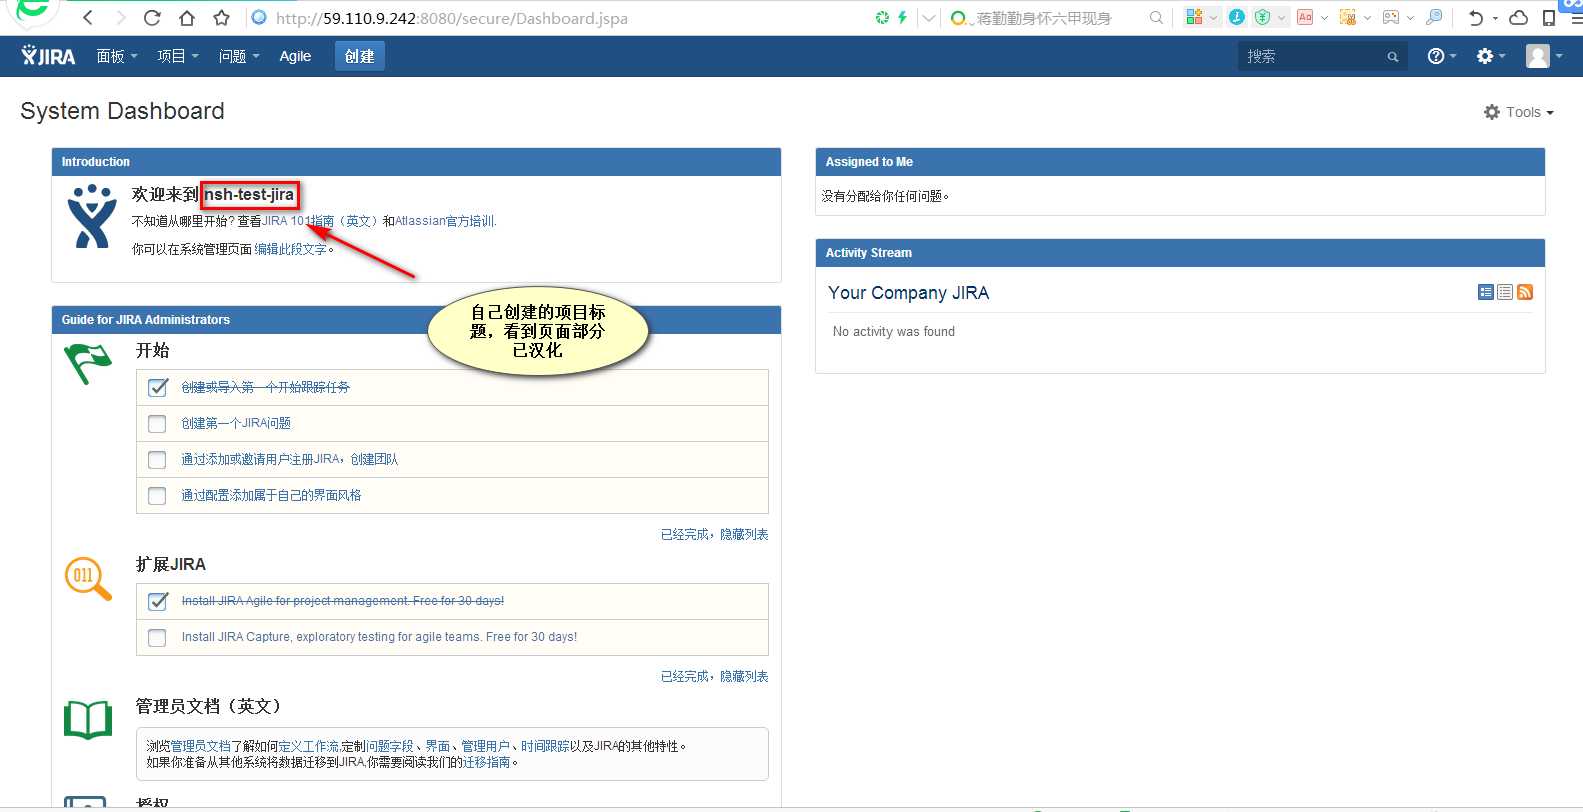The image size is (1583, 812).
Task: Click the 编辑此段文字 link
Action: pos(290,249)
